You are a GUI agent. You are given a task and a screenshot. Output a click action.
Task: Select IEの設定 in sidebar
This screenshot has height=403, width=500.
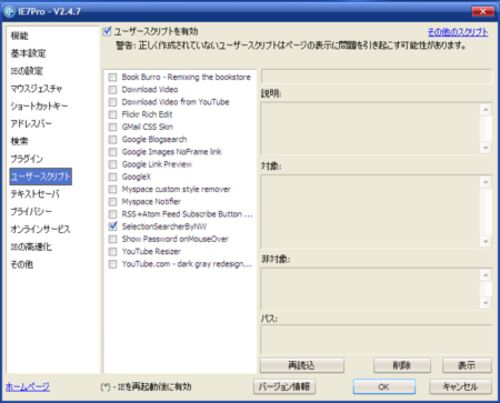27,71
